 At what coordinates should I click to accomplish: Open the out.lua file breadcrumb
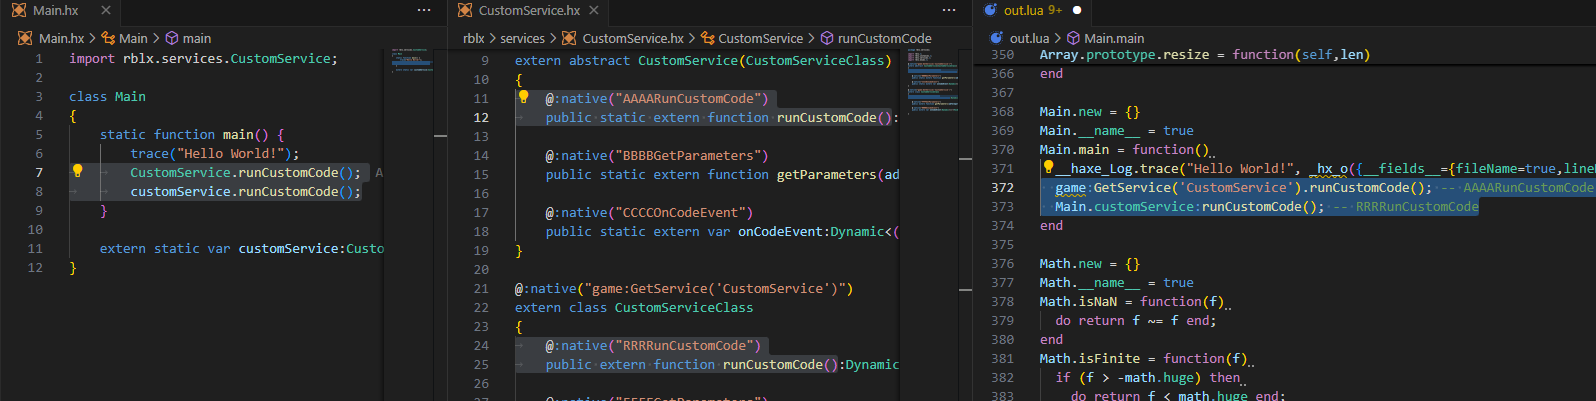pyautogui.click(x=1020, y=38)
